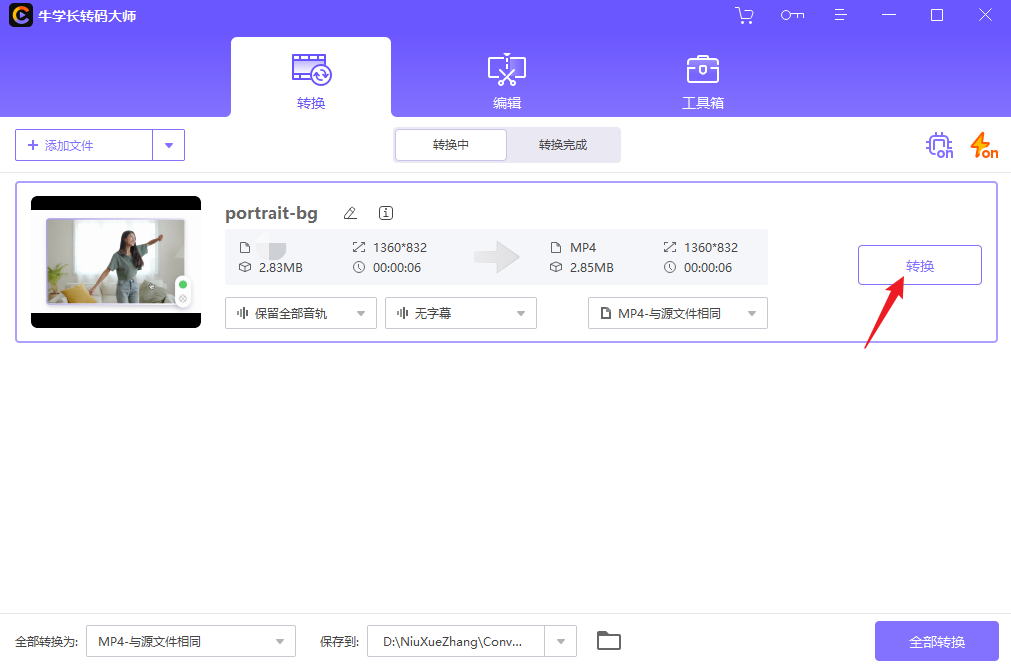Open the 工具箱 toolbox tab
The height and width of the screenshot is (665, 1011).
(x=702, y=78)
